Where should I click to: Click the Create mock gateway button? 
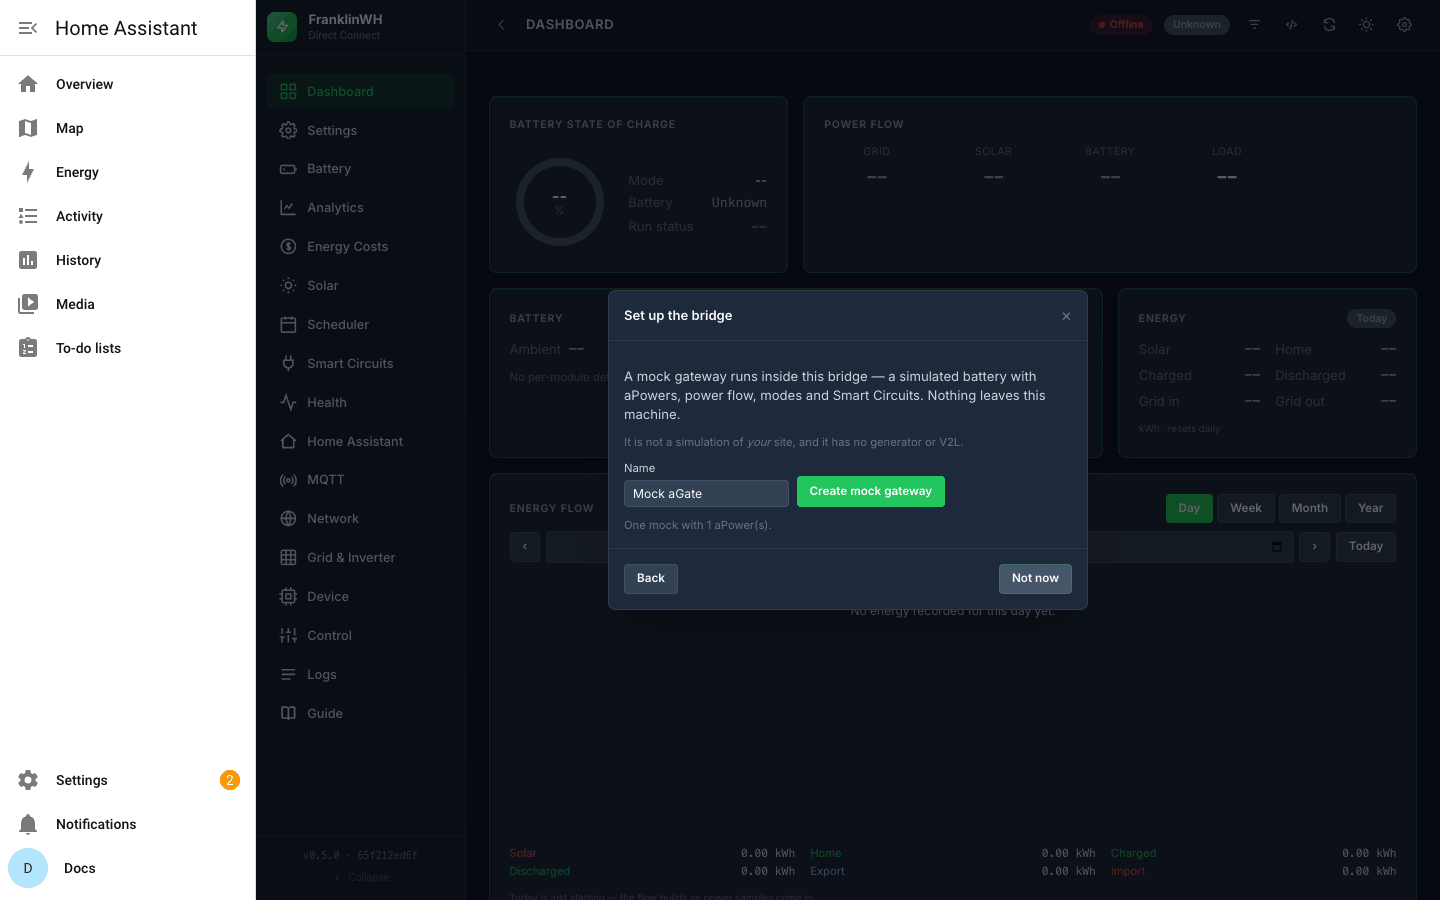(871, 492)
